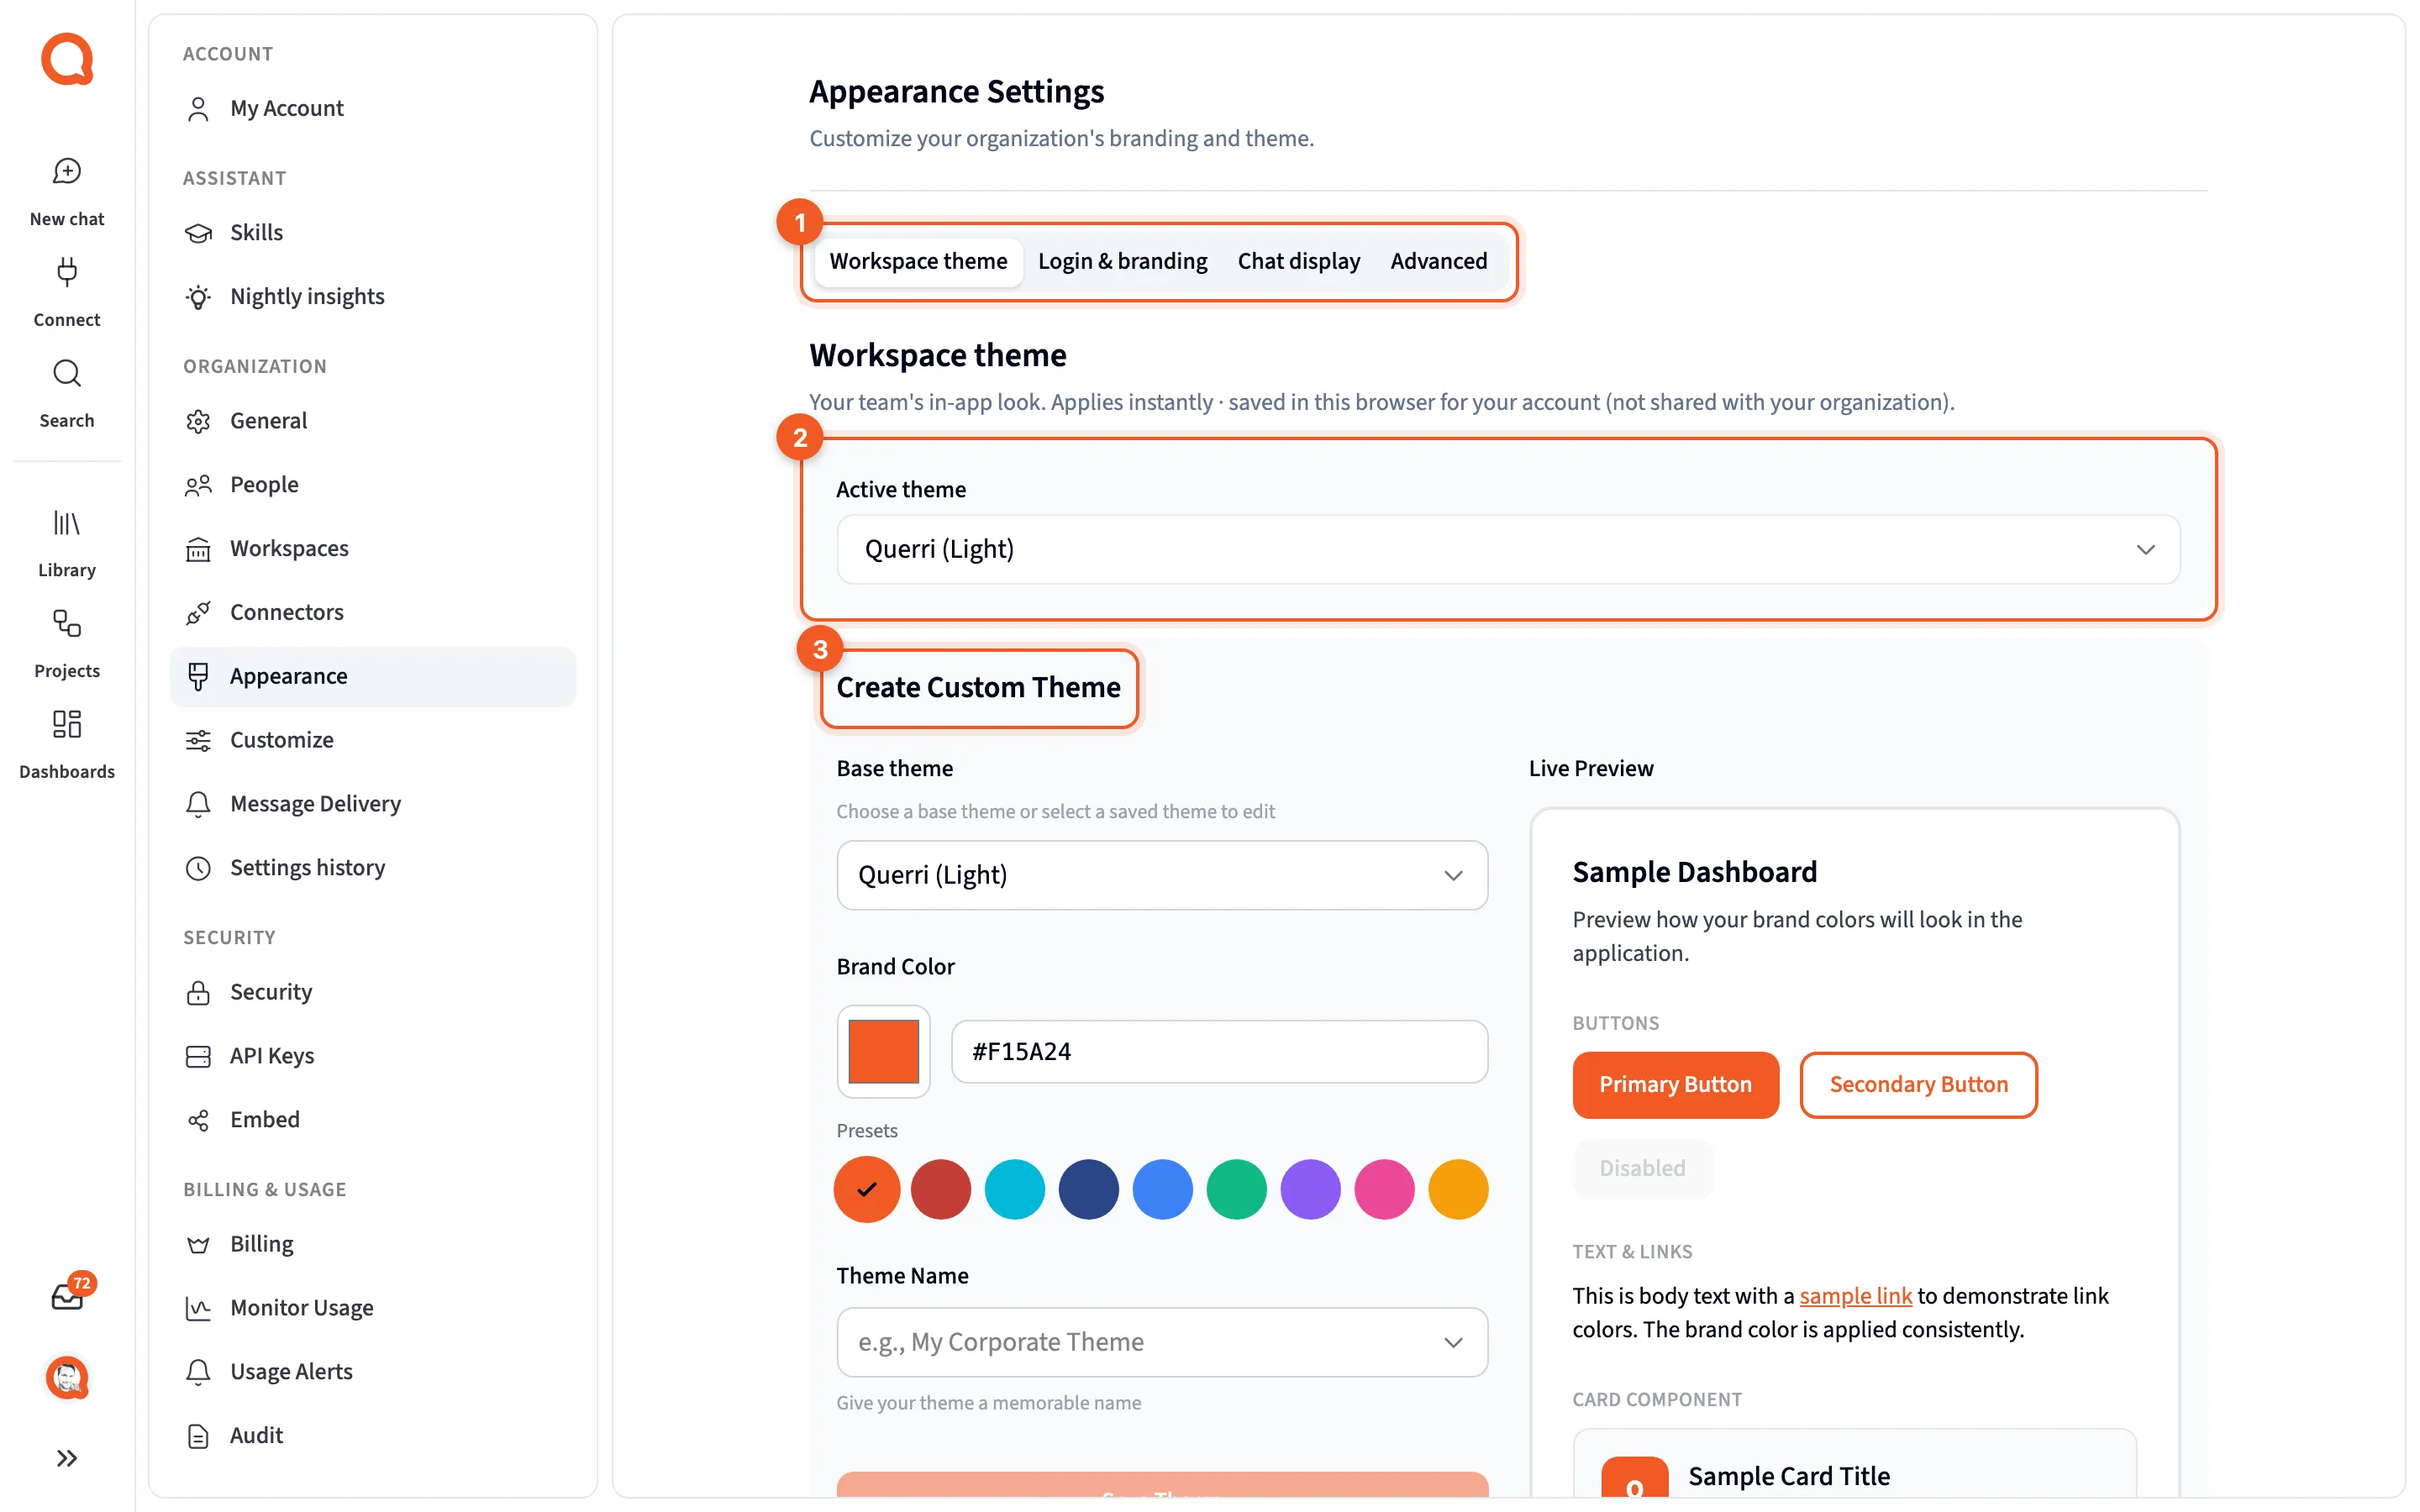
Task: Click the Message Delivery bell icon
Action: click(198, 804)
